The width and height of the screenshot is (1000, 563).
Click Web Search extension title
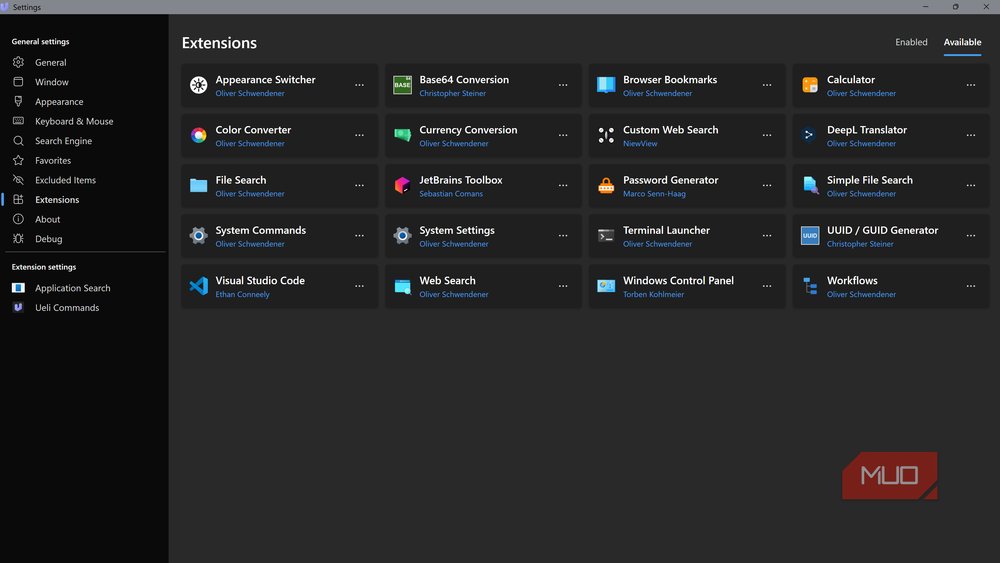pyautogui.click(x=447, y=281)
